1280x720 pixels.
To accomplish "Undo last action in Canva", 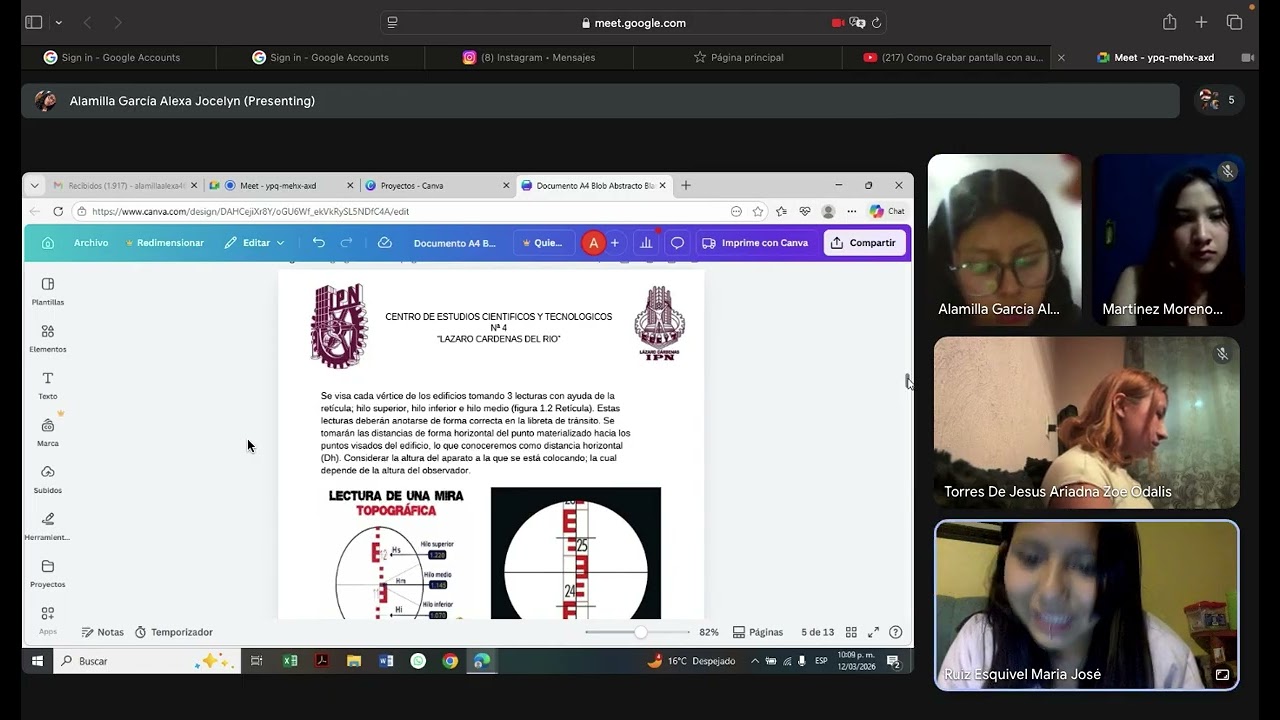I will 318,243.
